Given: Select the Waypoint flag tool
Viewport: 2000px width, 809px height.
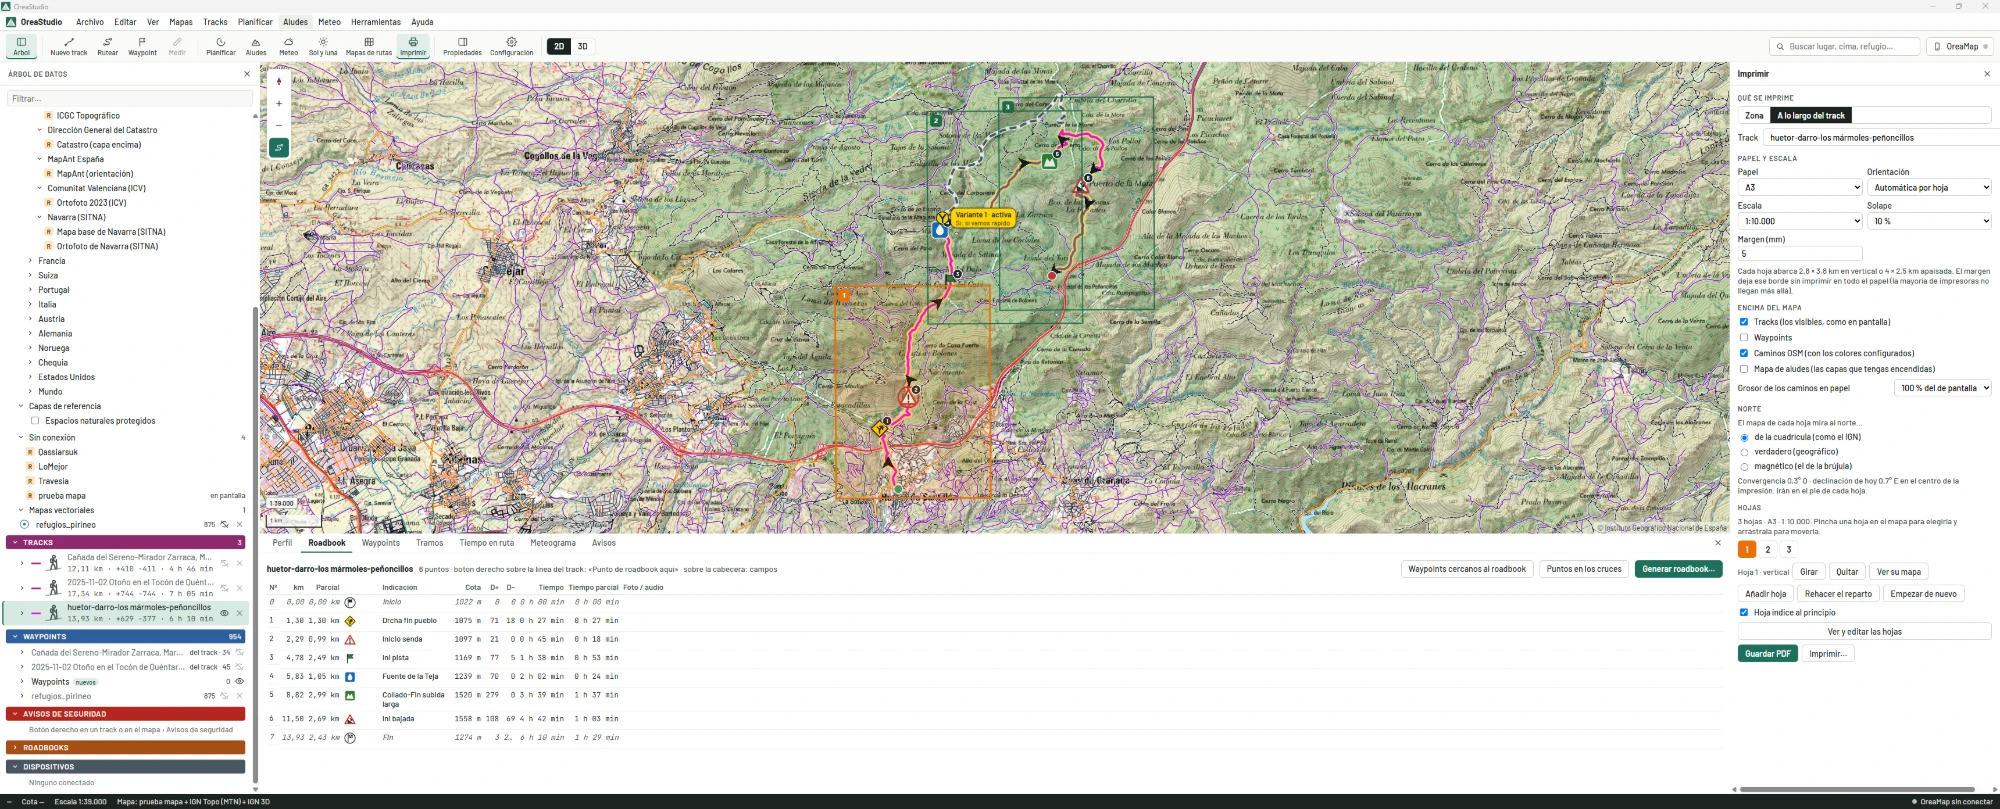Looking at the screenshot, I should [142, 46].
